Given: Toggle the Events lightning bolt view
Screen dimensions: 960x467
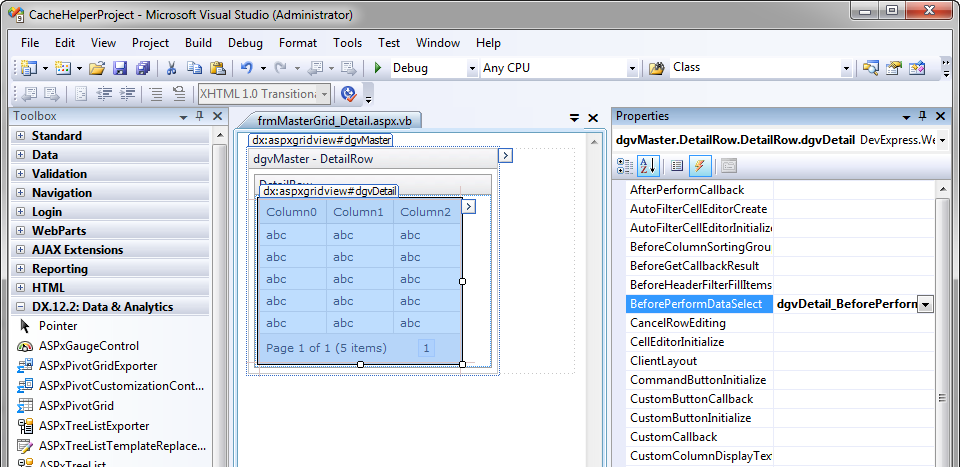Looking at the screenshot, I should pos(700,166).
